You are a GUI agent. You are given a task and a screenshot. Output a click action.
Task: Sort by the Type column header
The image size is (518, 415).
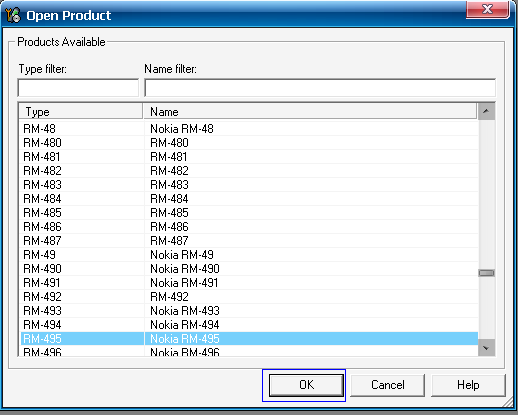pyautogui.click(x=81, y=111)
